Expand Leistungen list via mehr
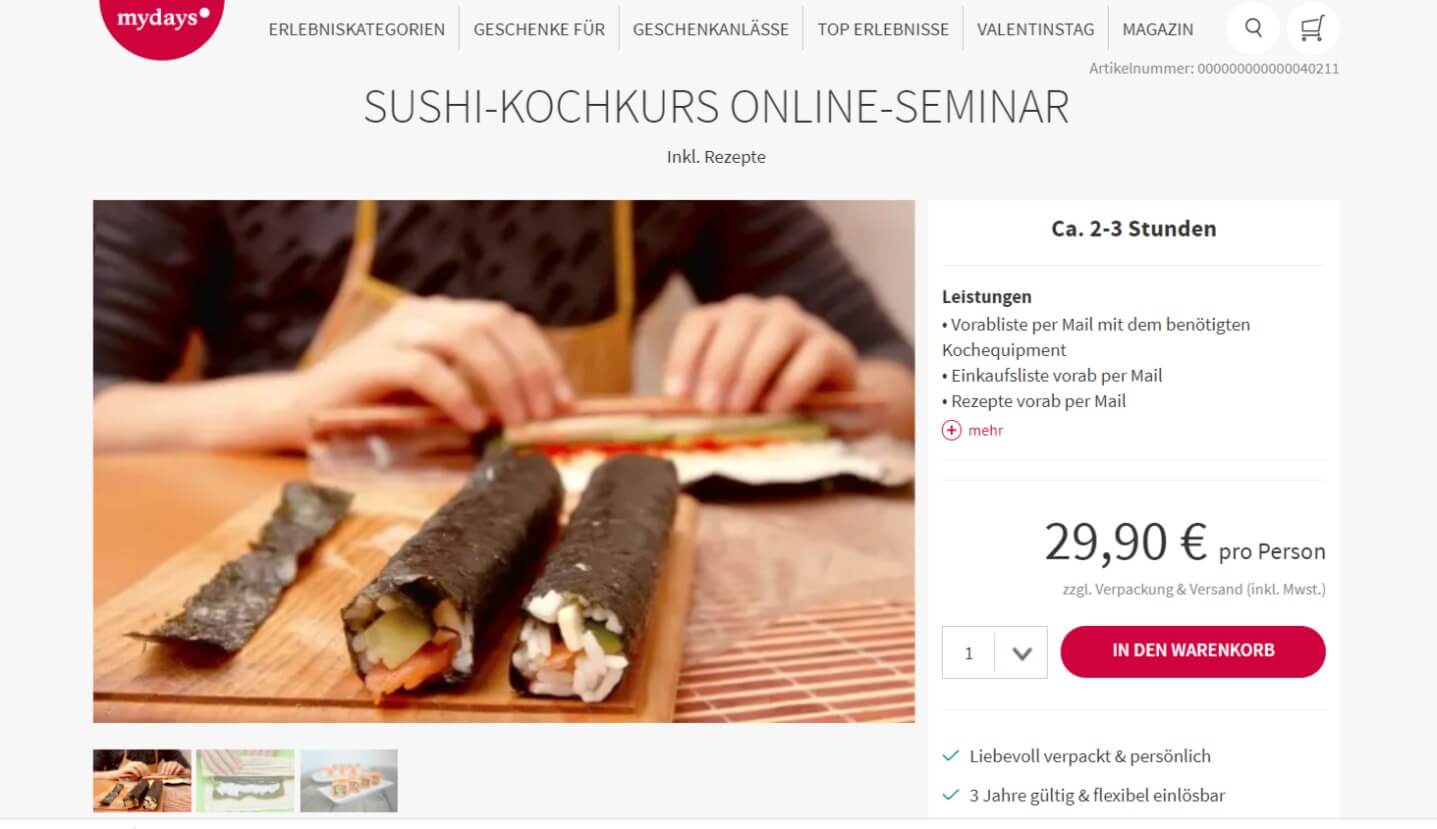The image size is (1437, 829). 985,430
